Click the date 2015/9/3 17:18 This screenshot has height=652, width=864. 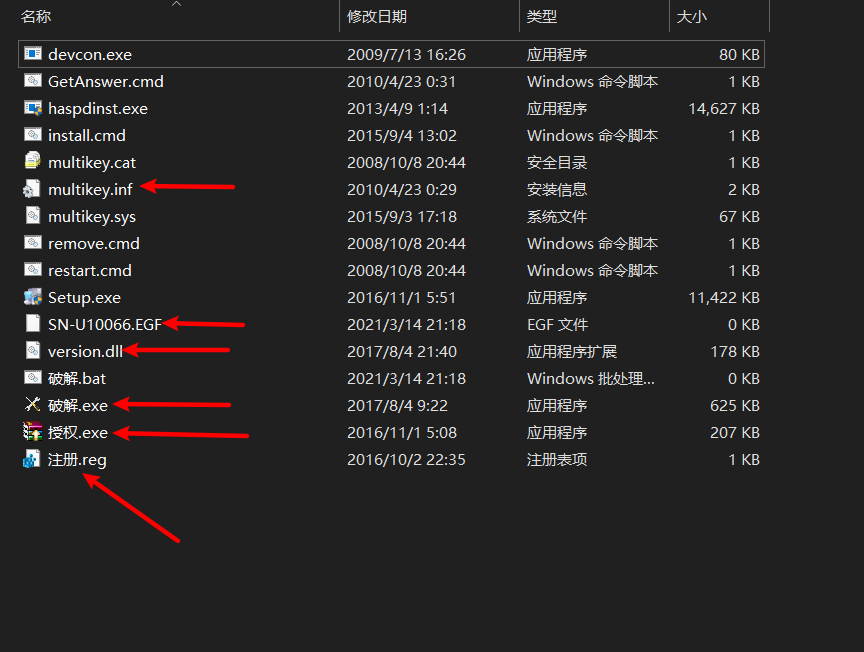402,217
